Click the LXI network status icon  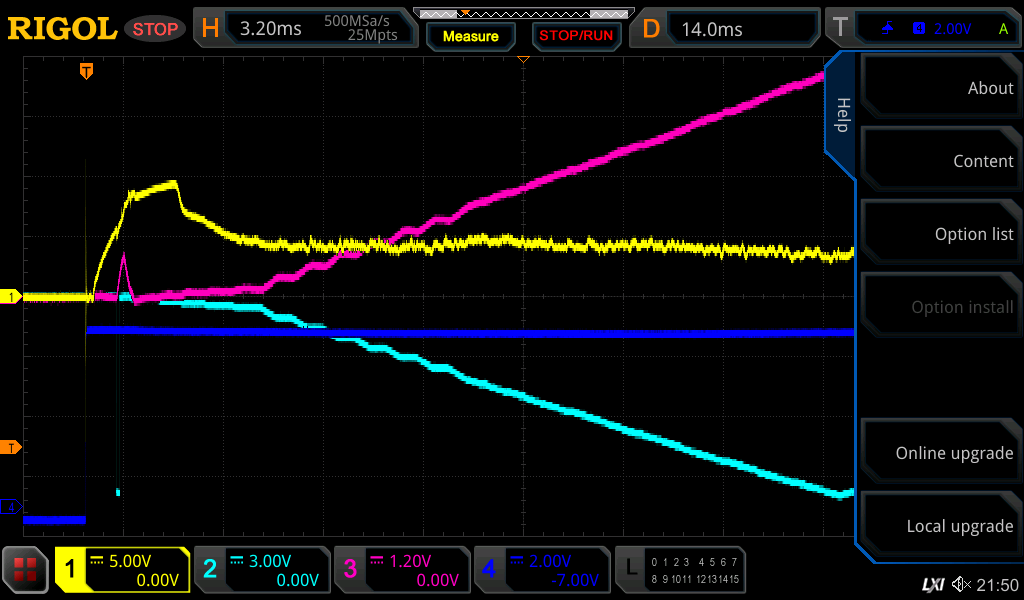[x=932, y=584]
